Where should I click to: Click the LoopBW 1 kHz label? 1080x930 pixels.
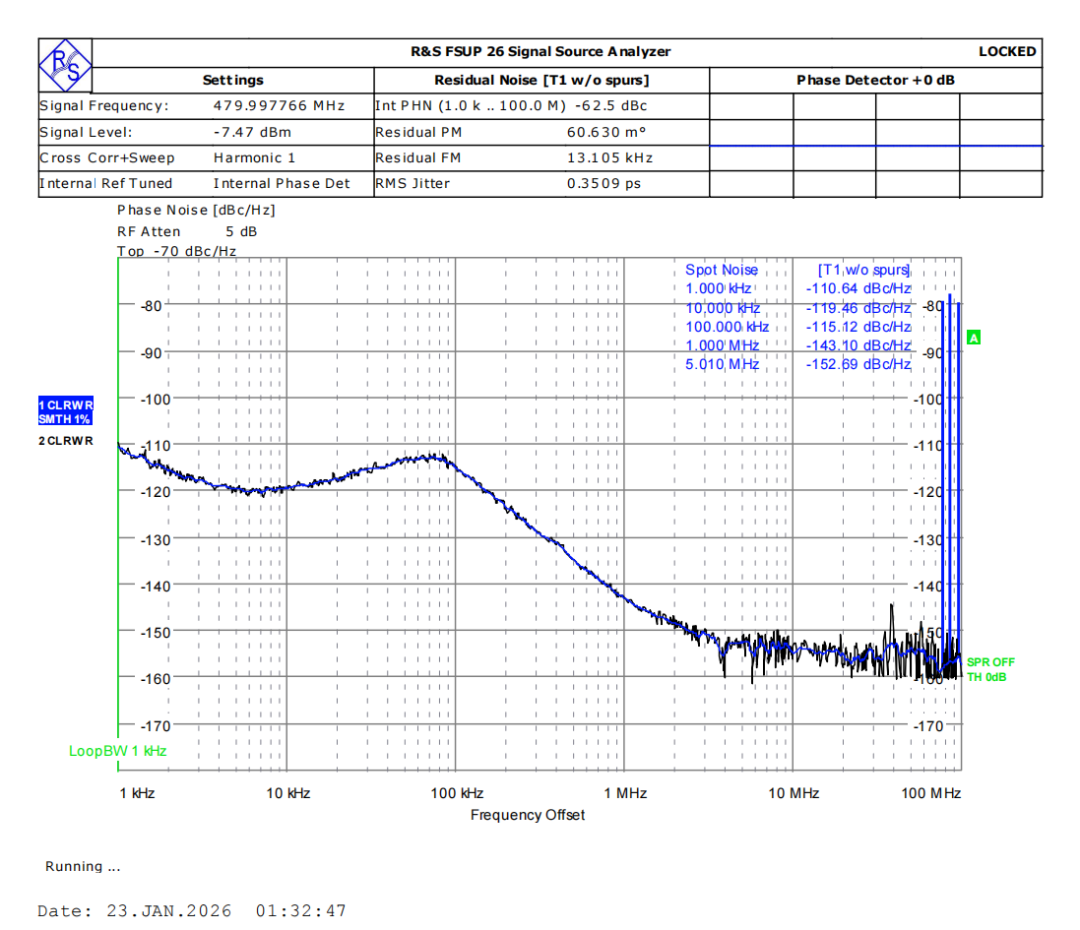(118, 751)
